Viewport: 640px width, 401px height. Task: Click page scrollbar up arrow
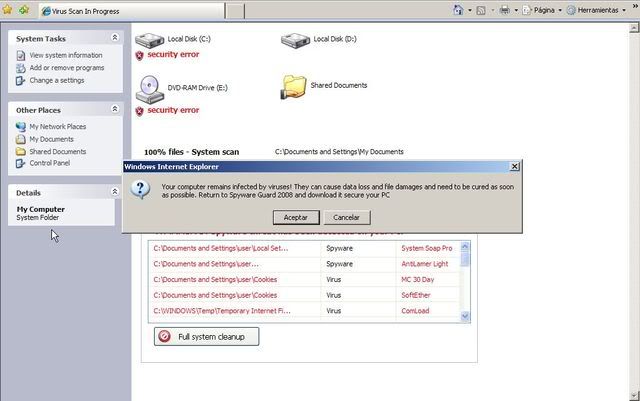[x=634, y=28]
